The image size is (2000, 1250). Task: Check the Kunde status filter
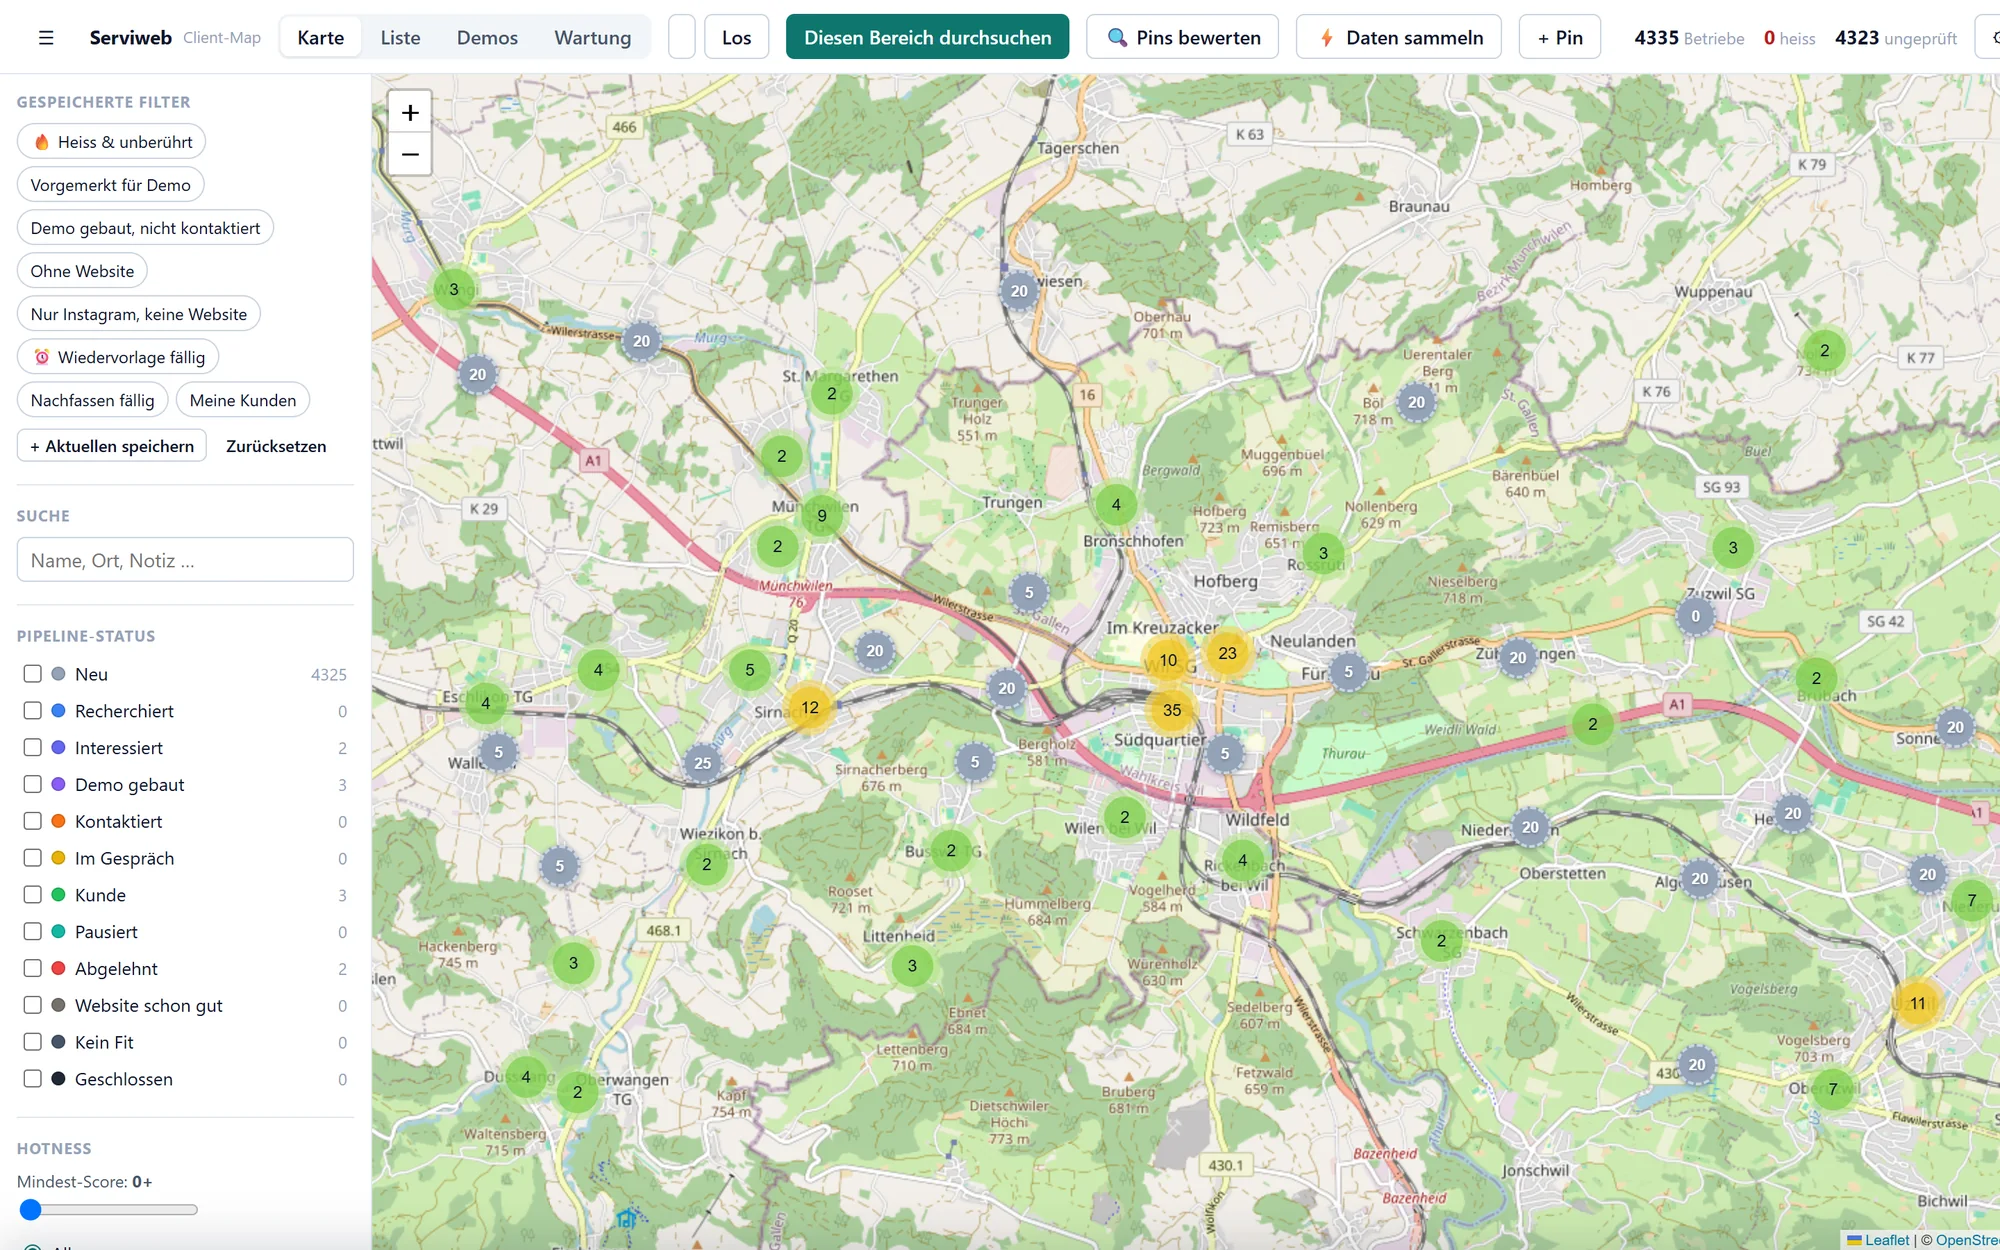click(32, 895)
